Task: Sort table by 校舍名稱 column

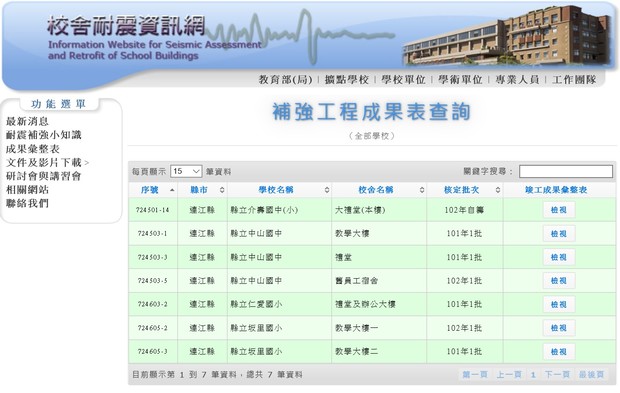Action: (379, 190)
